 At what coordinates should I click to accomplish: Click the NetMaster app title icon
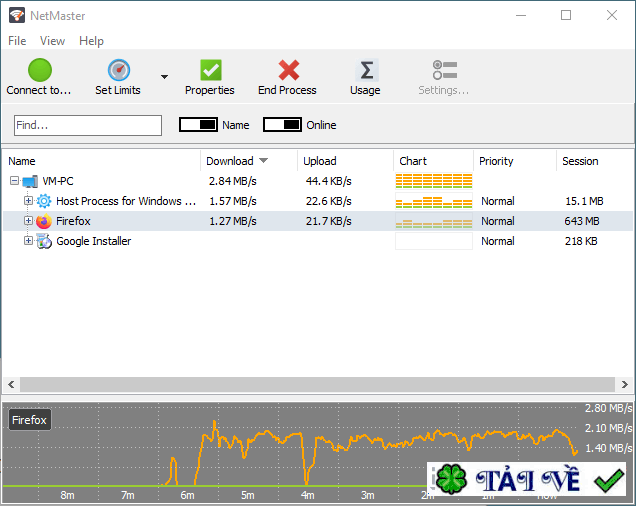pyautogui.click(x=17, y=15)
